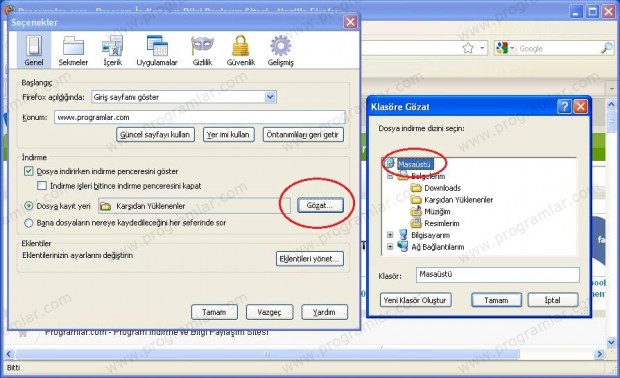Click the search magnifier icon
This screenshot has height=378, width=620.
coord(607,48)
